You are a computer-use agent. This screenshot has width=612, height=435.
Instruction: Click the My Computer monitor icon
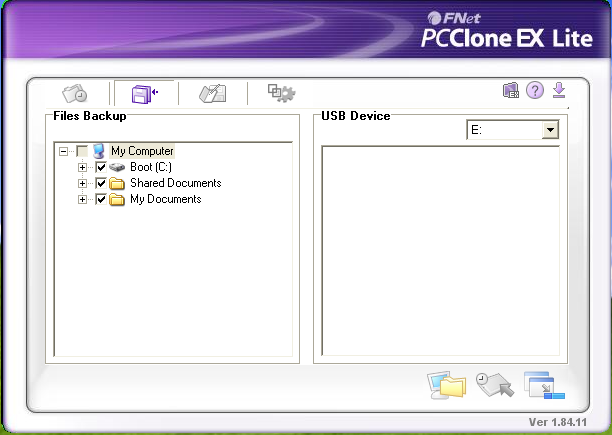[99, 151]
